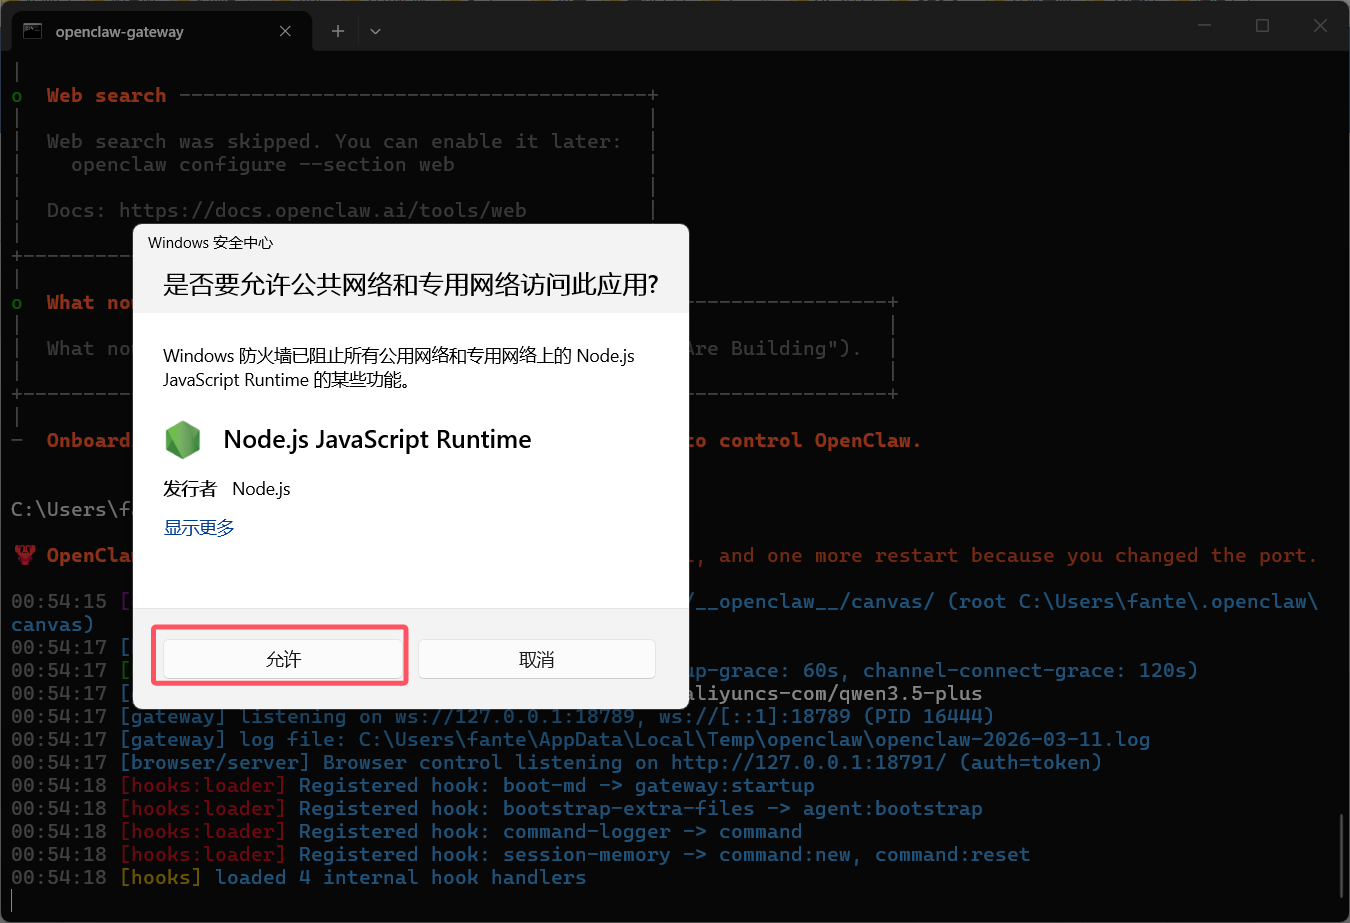This screenshot has width=1350, height=923.
Task: Click the green Node.js hexagon icon
Action: click(x=183, y=440)
